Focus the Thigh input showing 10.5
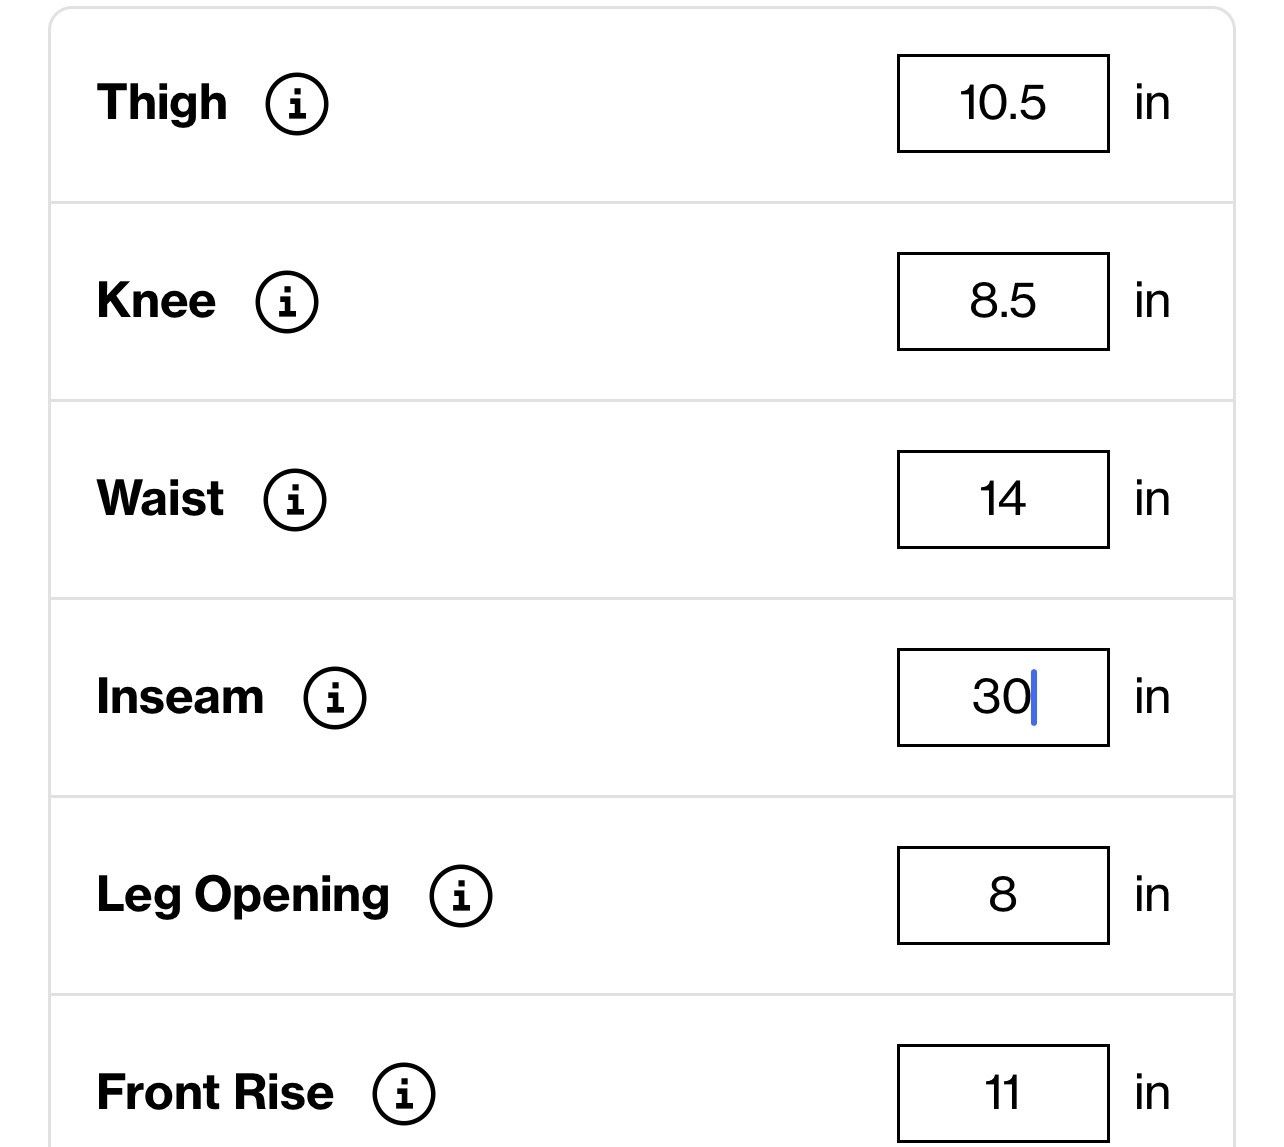The image size is (1284, 1147). [1003, 103]
